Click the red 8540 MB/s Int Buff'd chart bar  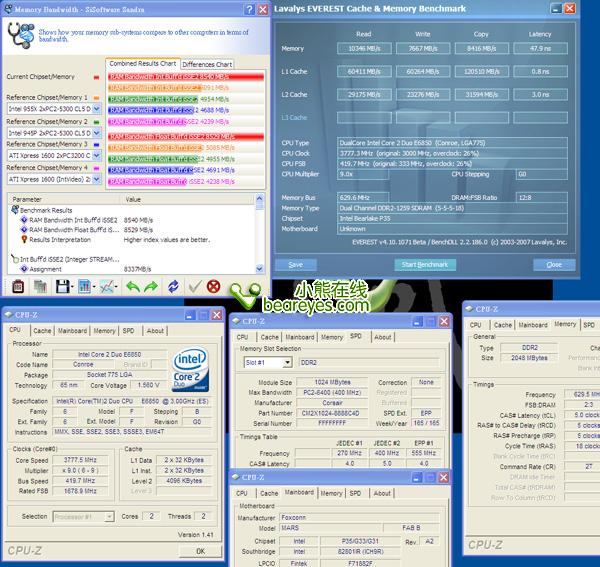pyautogui.click(x=186, y=77)
